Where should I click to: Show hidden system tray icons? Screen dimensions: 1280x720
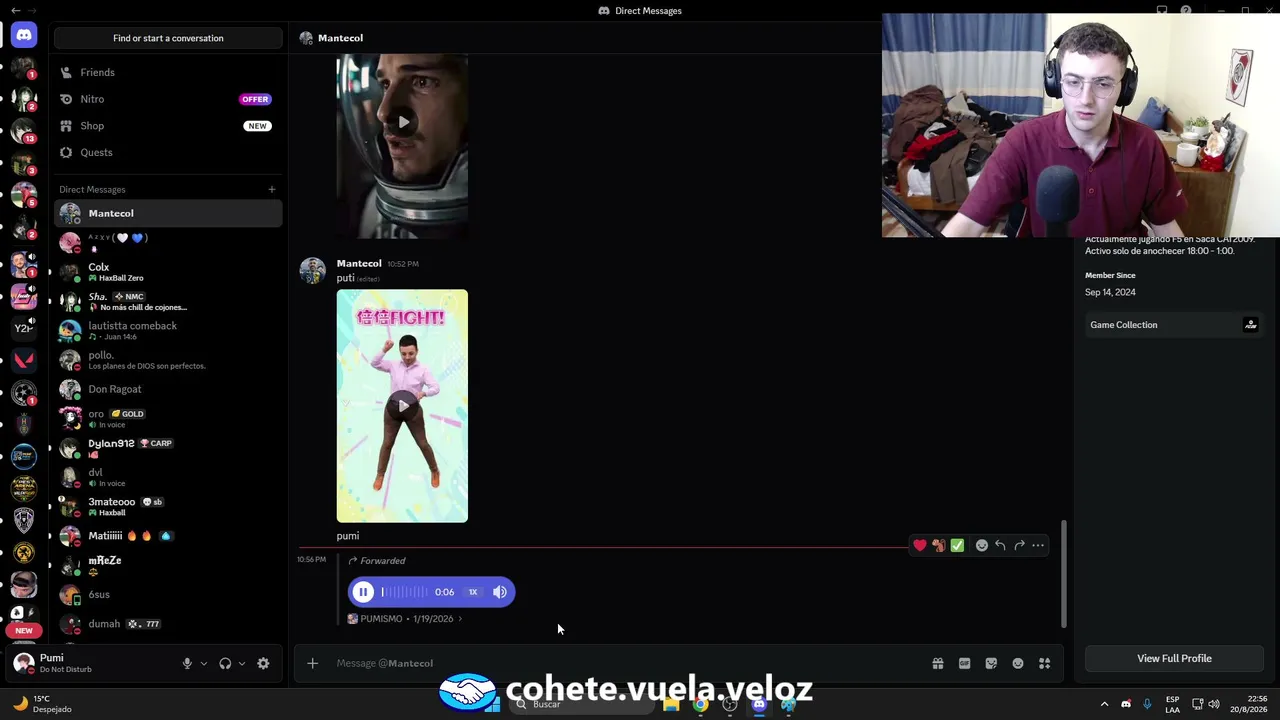[x=1104, y=704]
